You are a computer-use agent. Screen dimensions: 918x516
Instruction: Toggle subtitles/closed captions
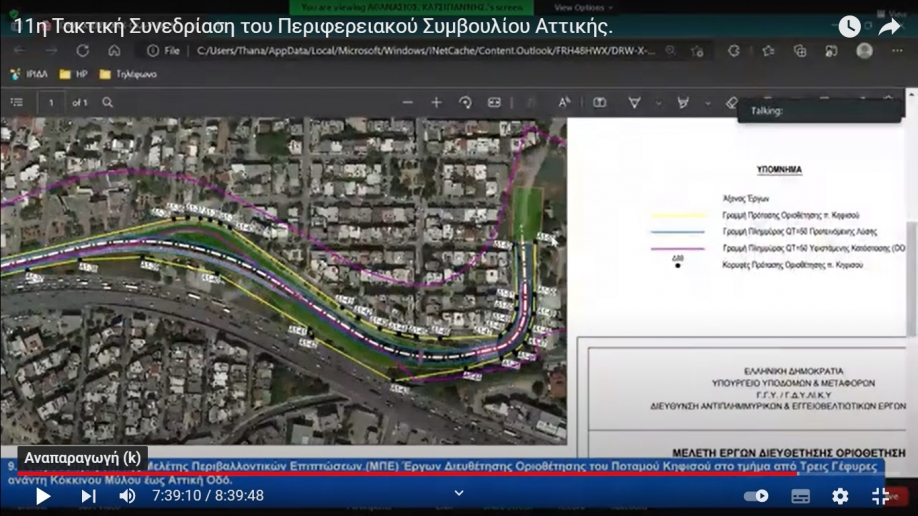point(800,496)
